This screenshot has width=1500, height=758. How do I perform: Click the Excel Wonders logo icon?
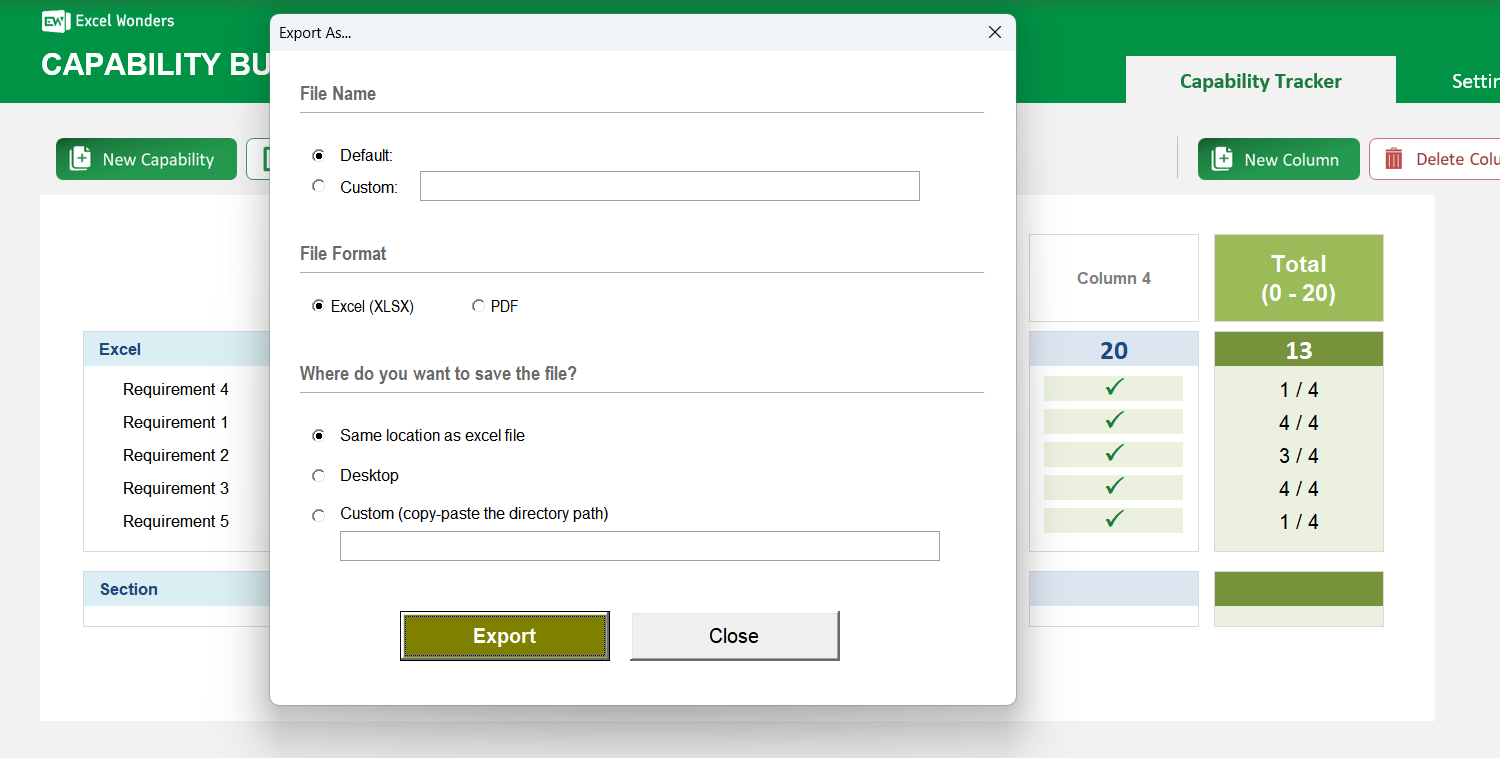click(x=55, y=20)
